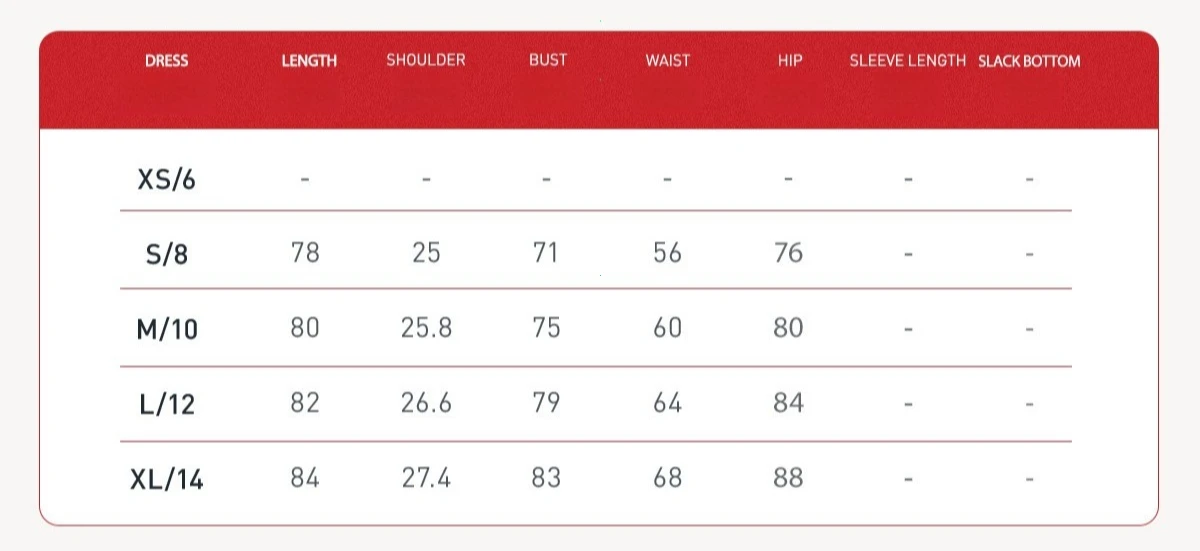
Task: Click hip value 88 for XL/14
Action: pyautogui.click(x=788, y=478)
